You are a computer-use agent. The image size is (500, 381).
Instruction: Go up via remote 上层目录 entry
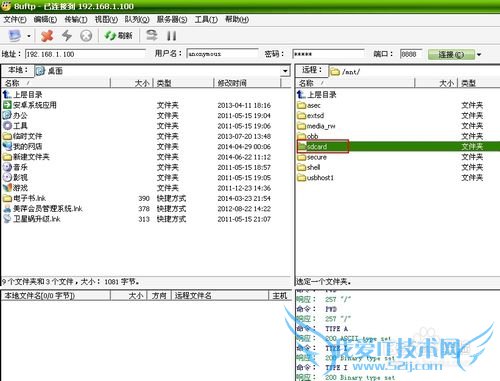317,95
